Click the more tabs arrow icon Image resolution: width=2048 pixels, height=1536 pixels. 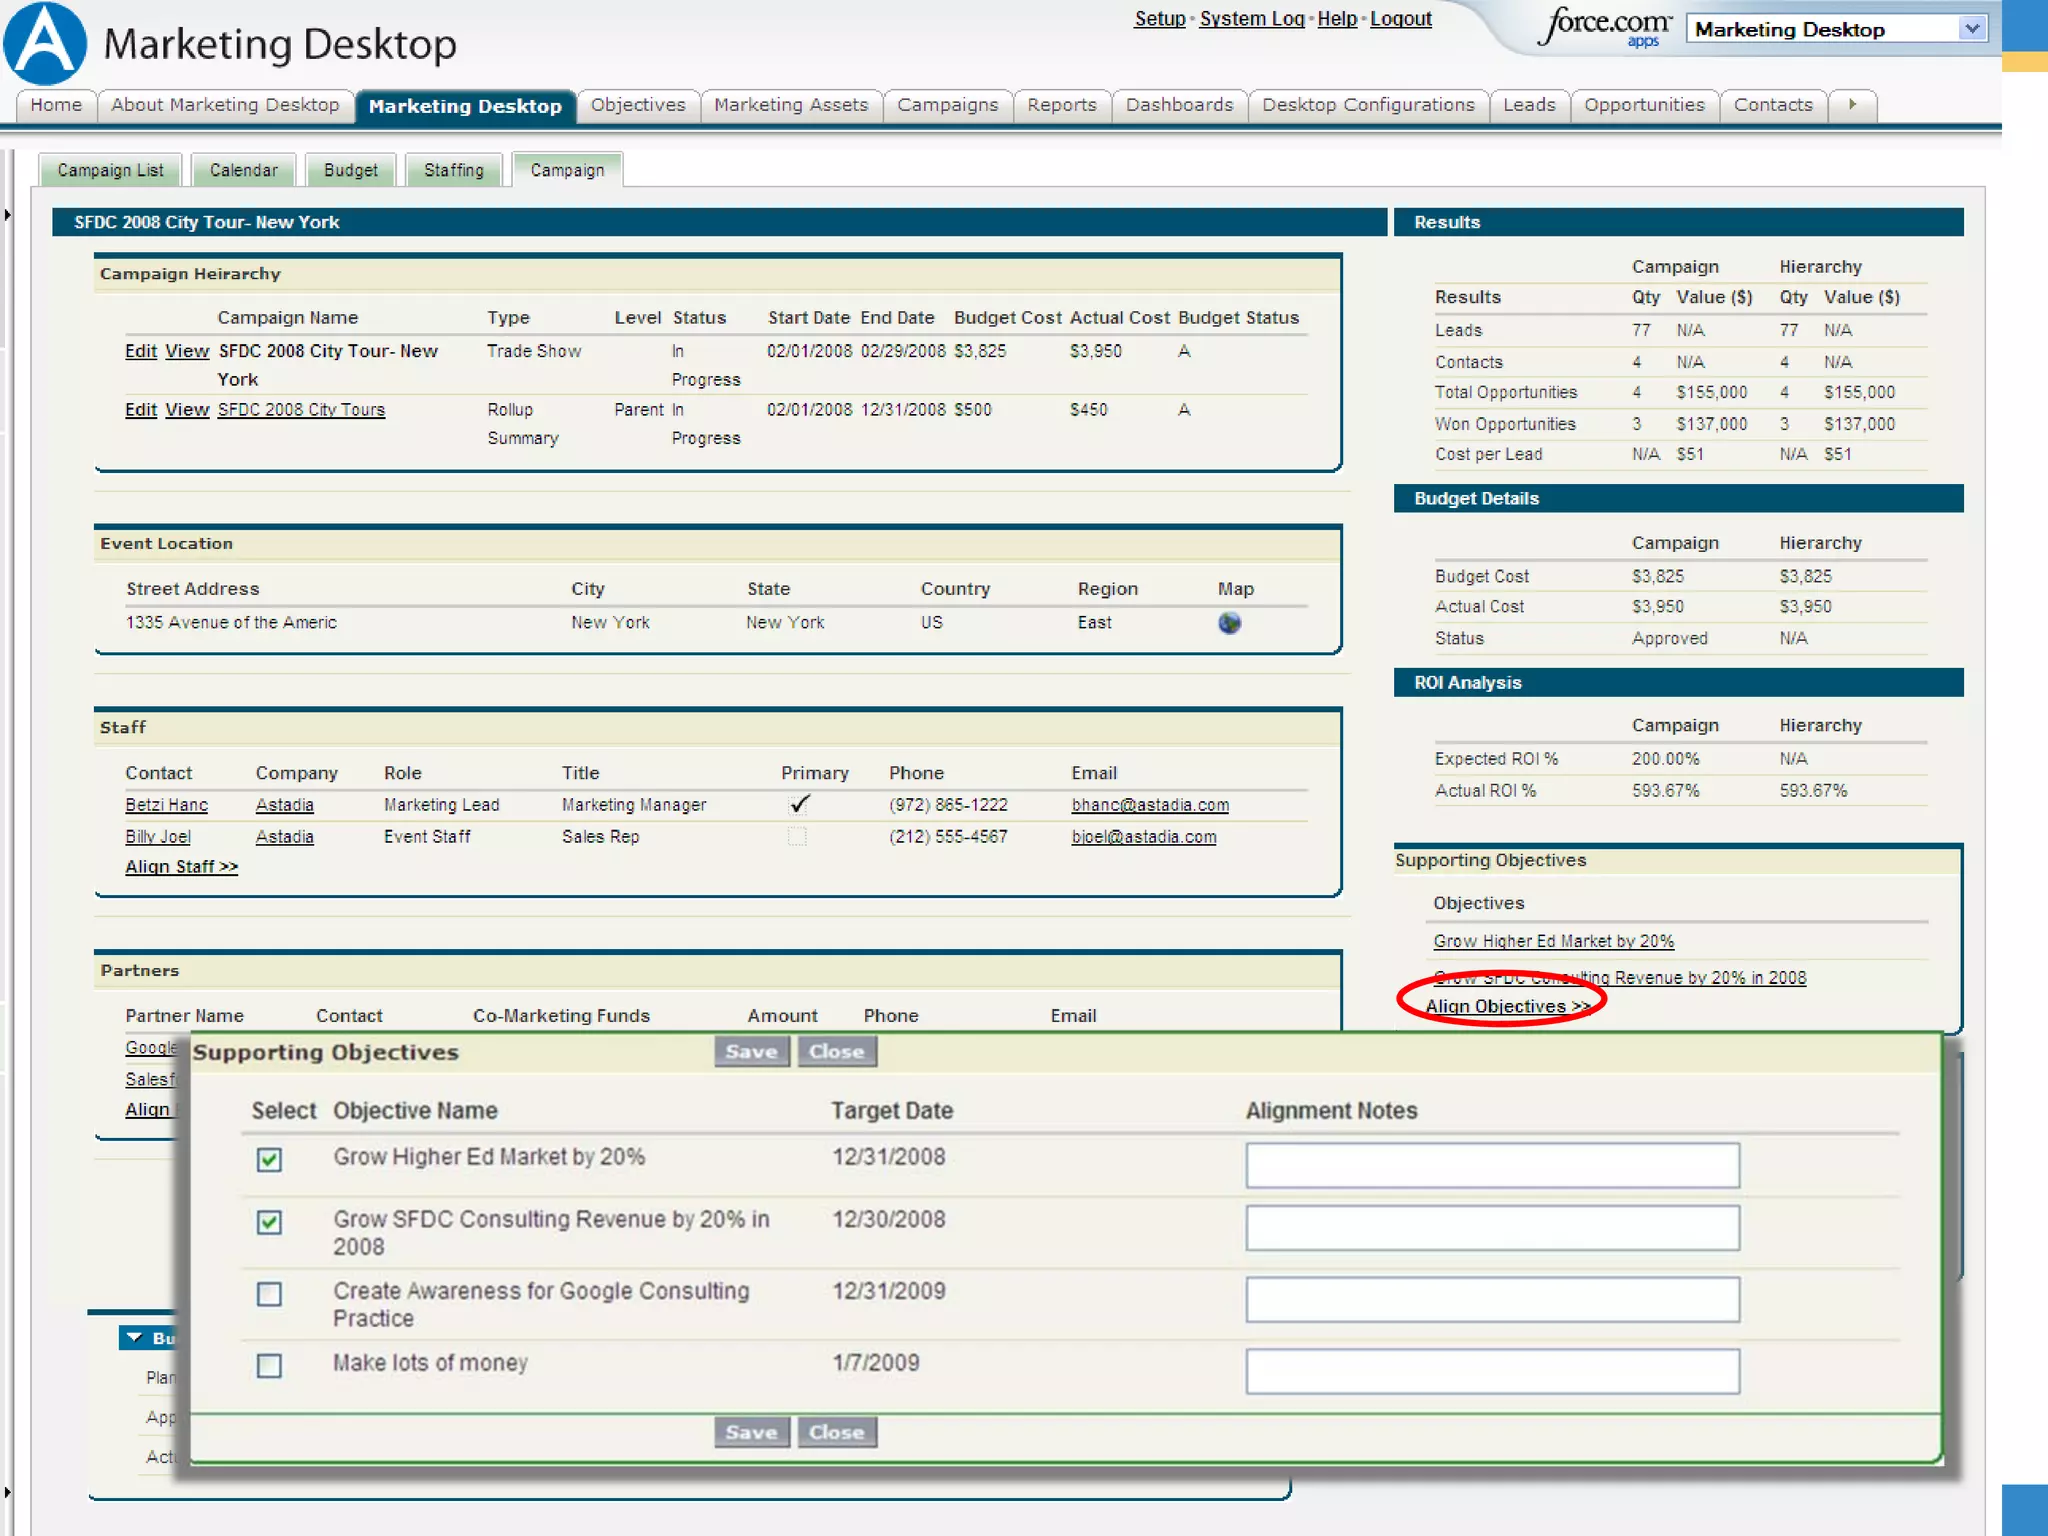coord(1852,105)
